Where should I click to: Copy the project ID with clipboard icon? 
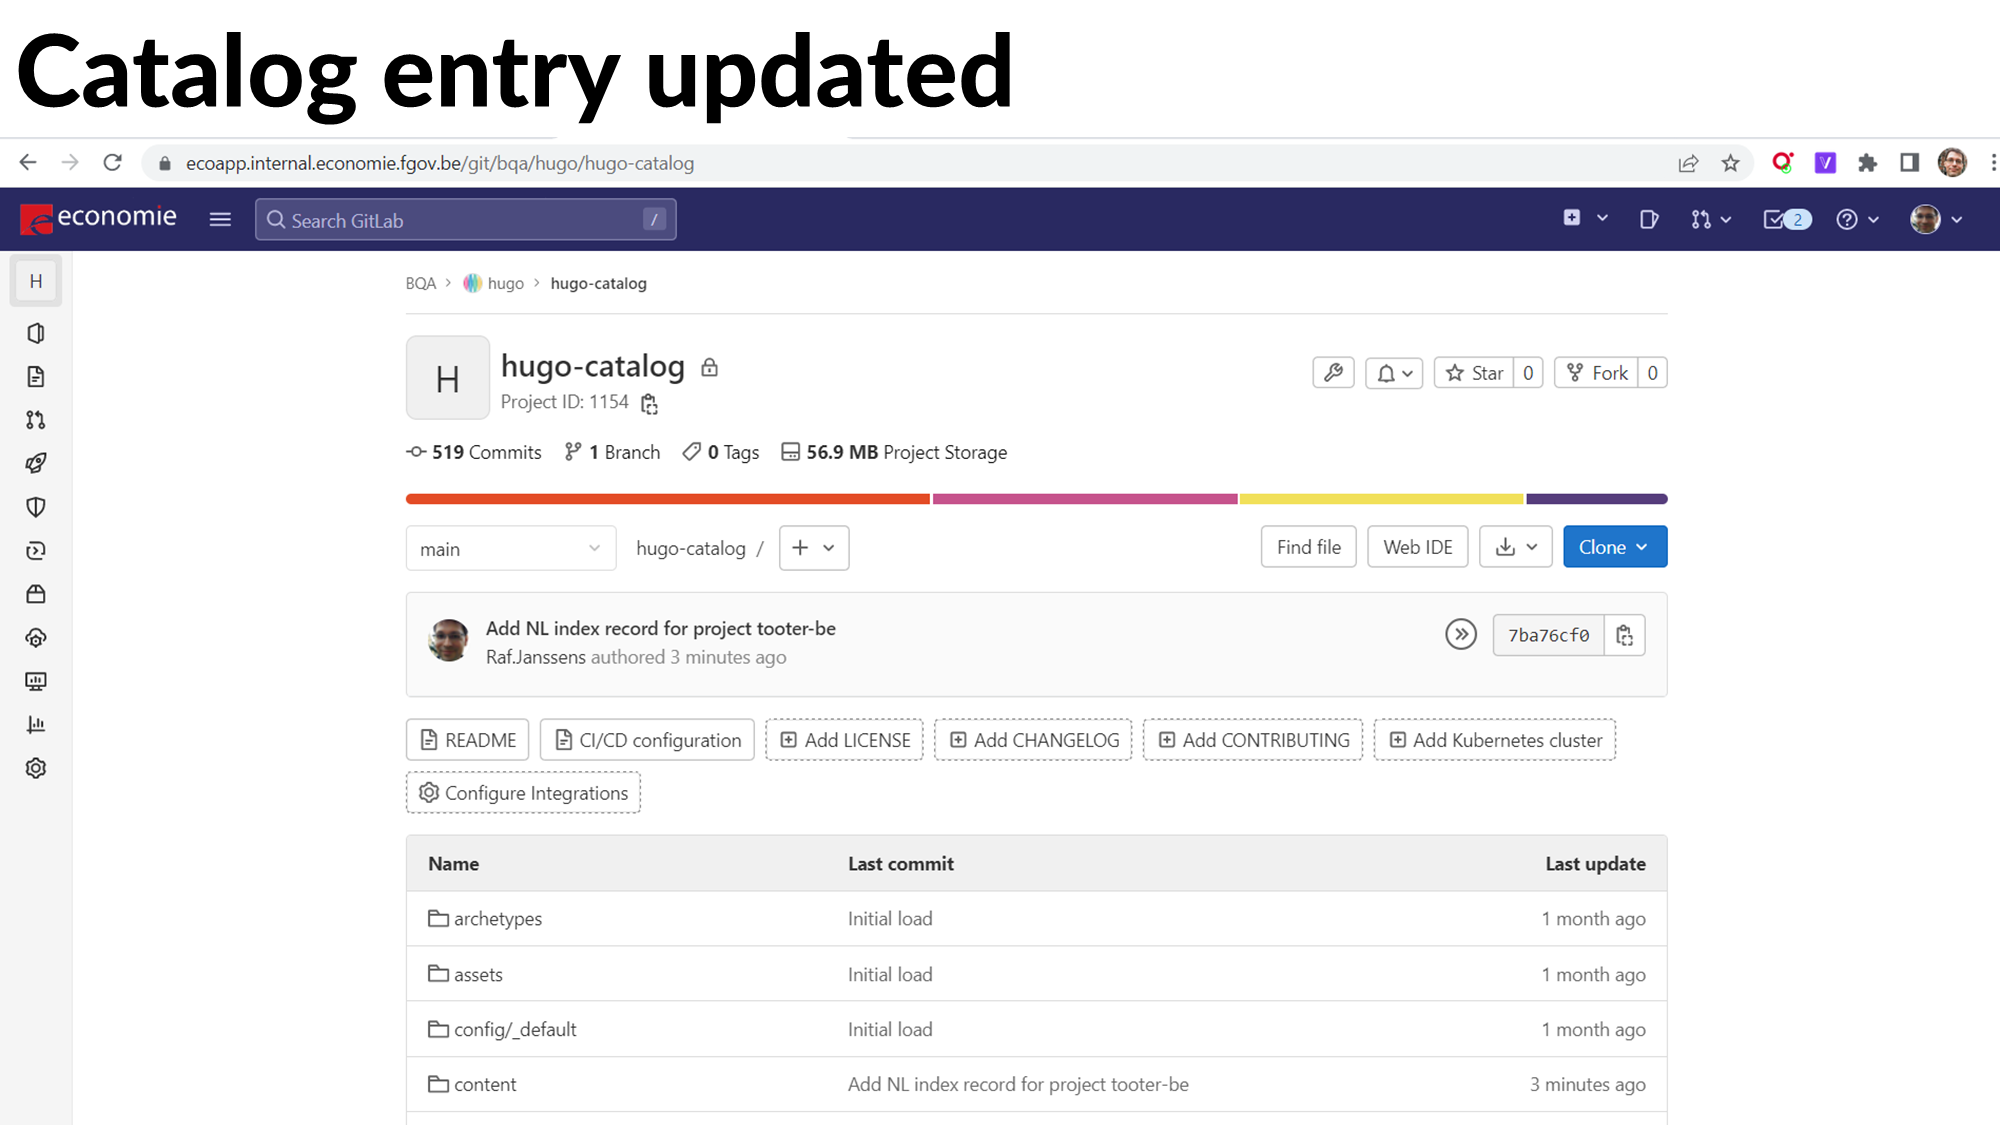pyautogui.click(x=649, y=403)
